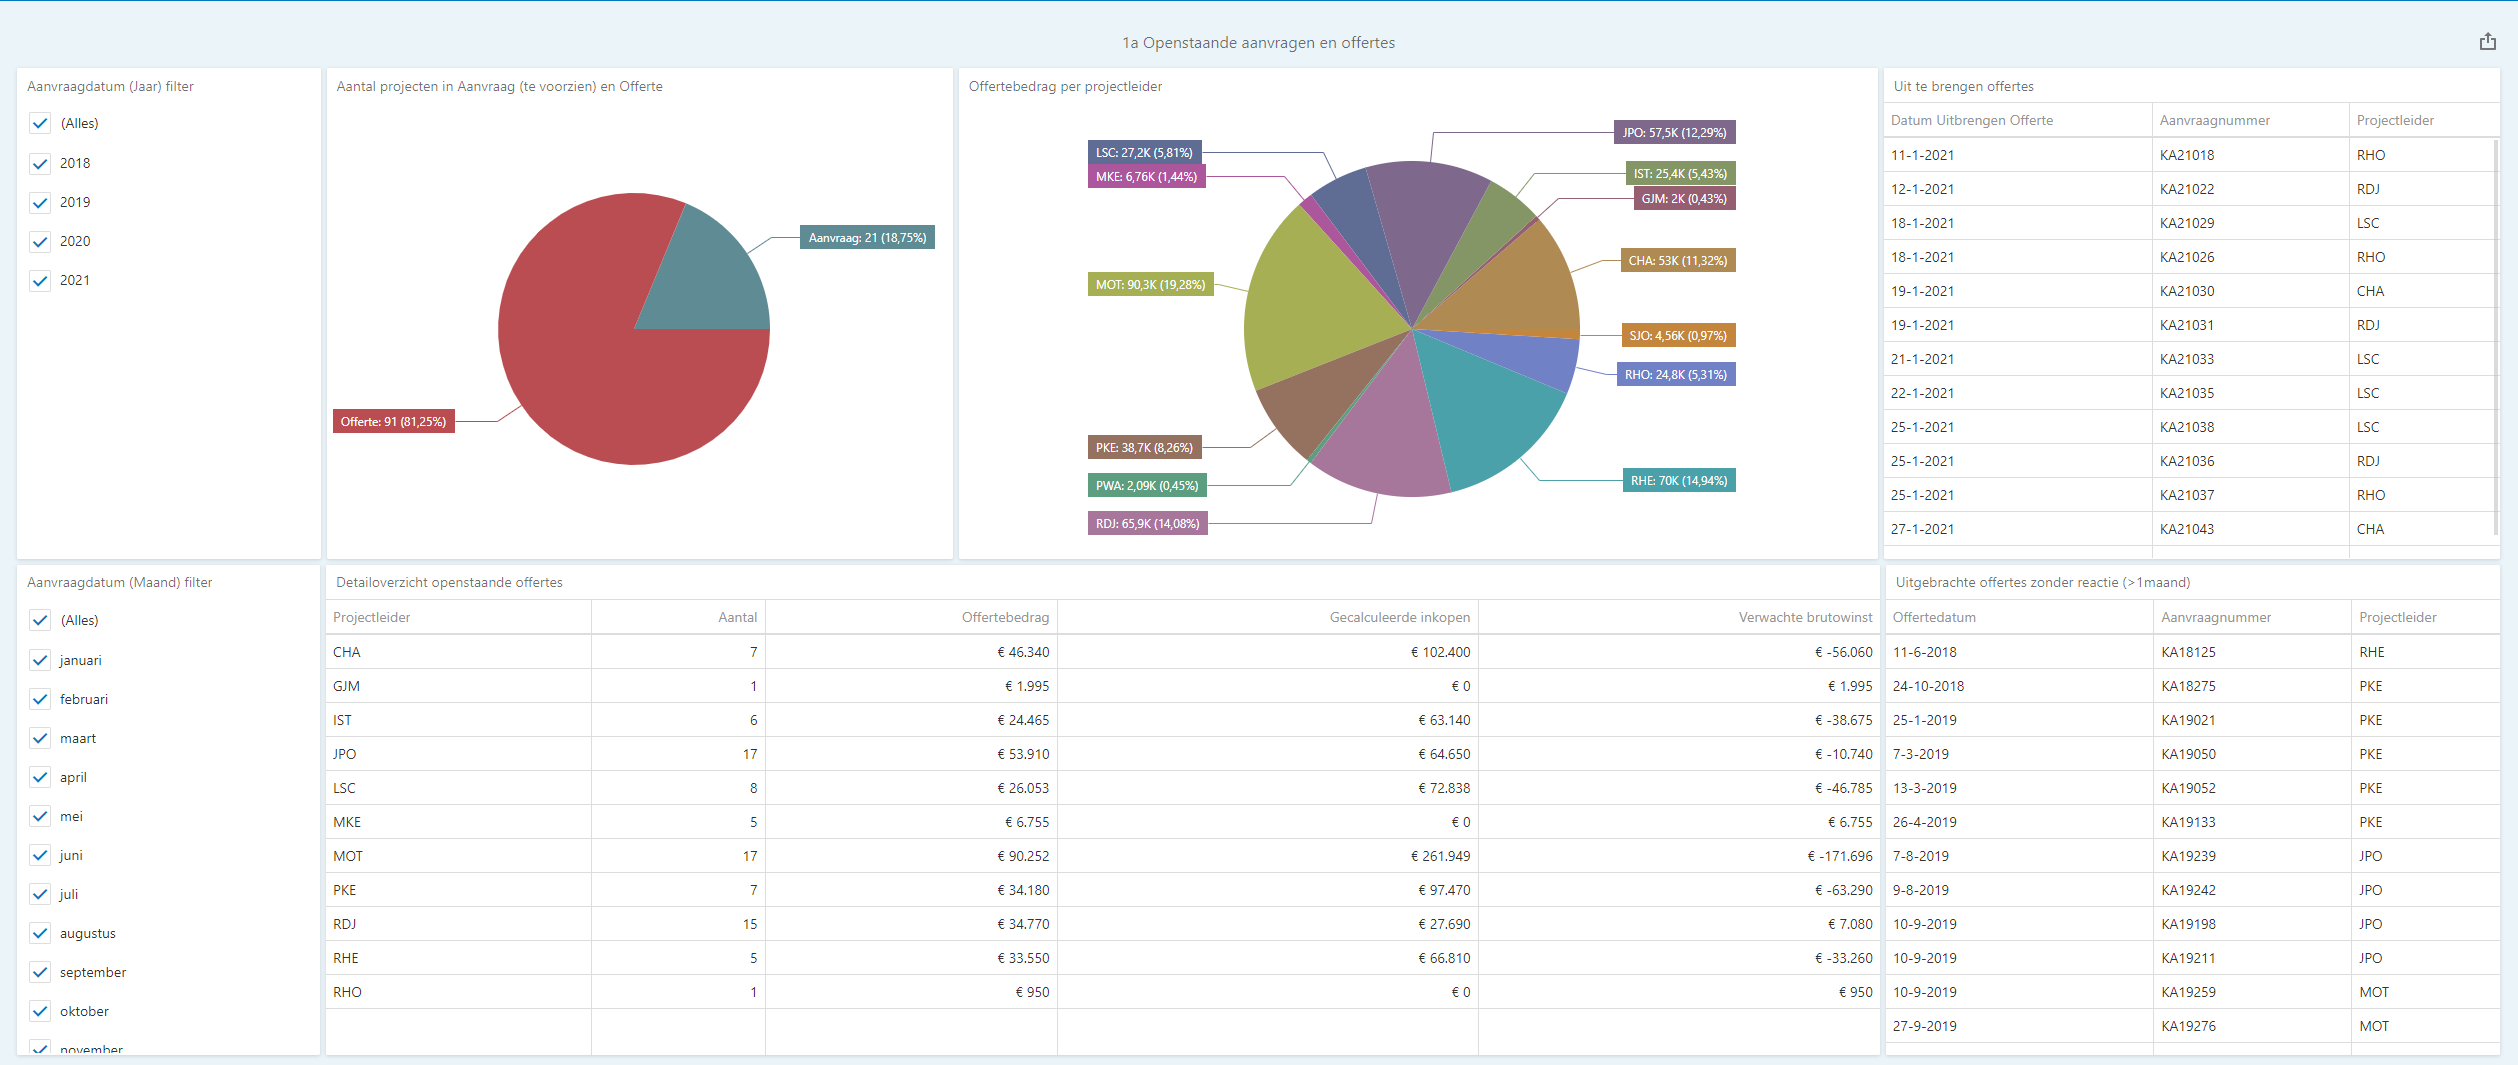Toggle the juli month checkbox
This screenshot has width=2518, height=1065.
point(40,894)
